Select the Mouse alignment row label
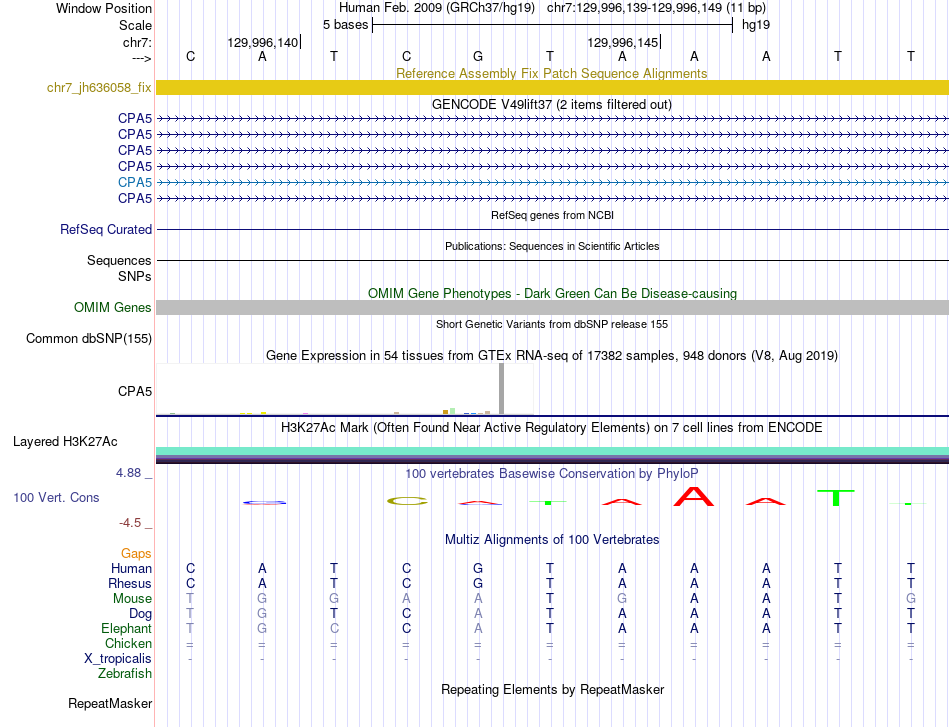Viewport: 950px width, 727px height. tap(132, 599)
